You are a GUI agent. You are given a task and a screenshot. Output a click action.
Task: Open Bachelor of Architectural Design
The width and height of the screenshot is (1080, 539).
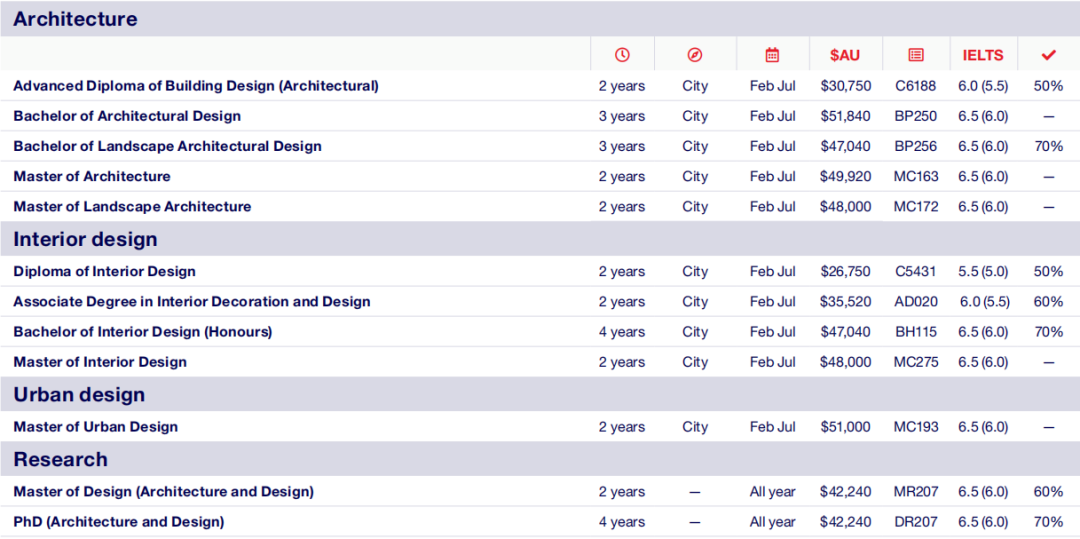(x=127, y=116)
